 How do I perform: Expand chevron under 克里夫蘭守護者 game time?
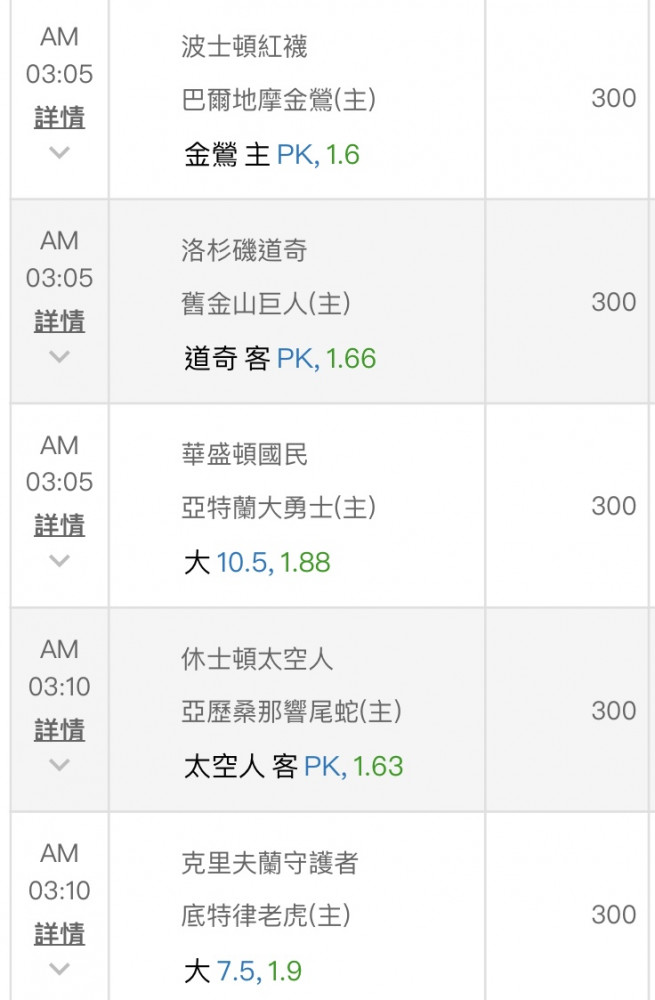click(59, 969)
